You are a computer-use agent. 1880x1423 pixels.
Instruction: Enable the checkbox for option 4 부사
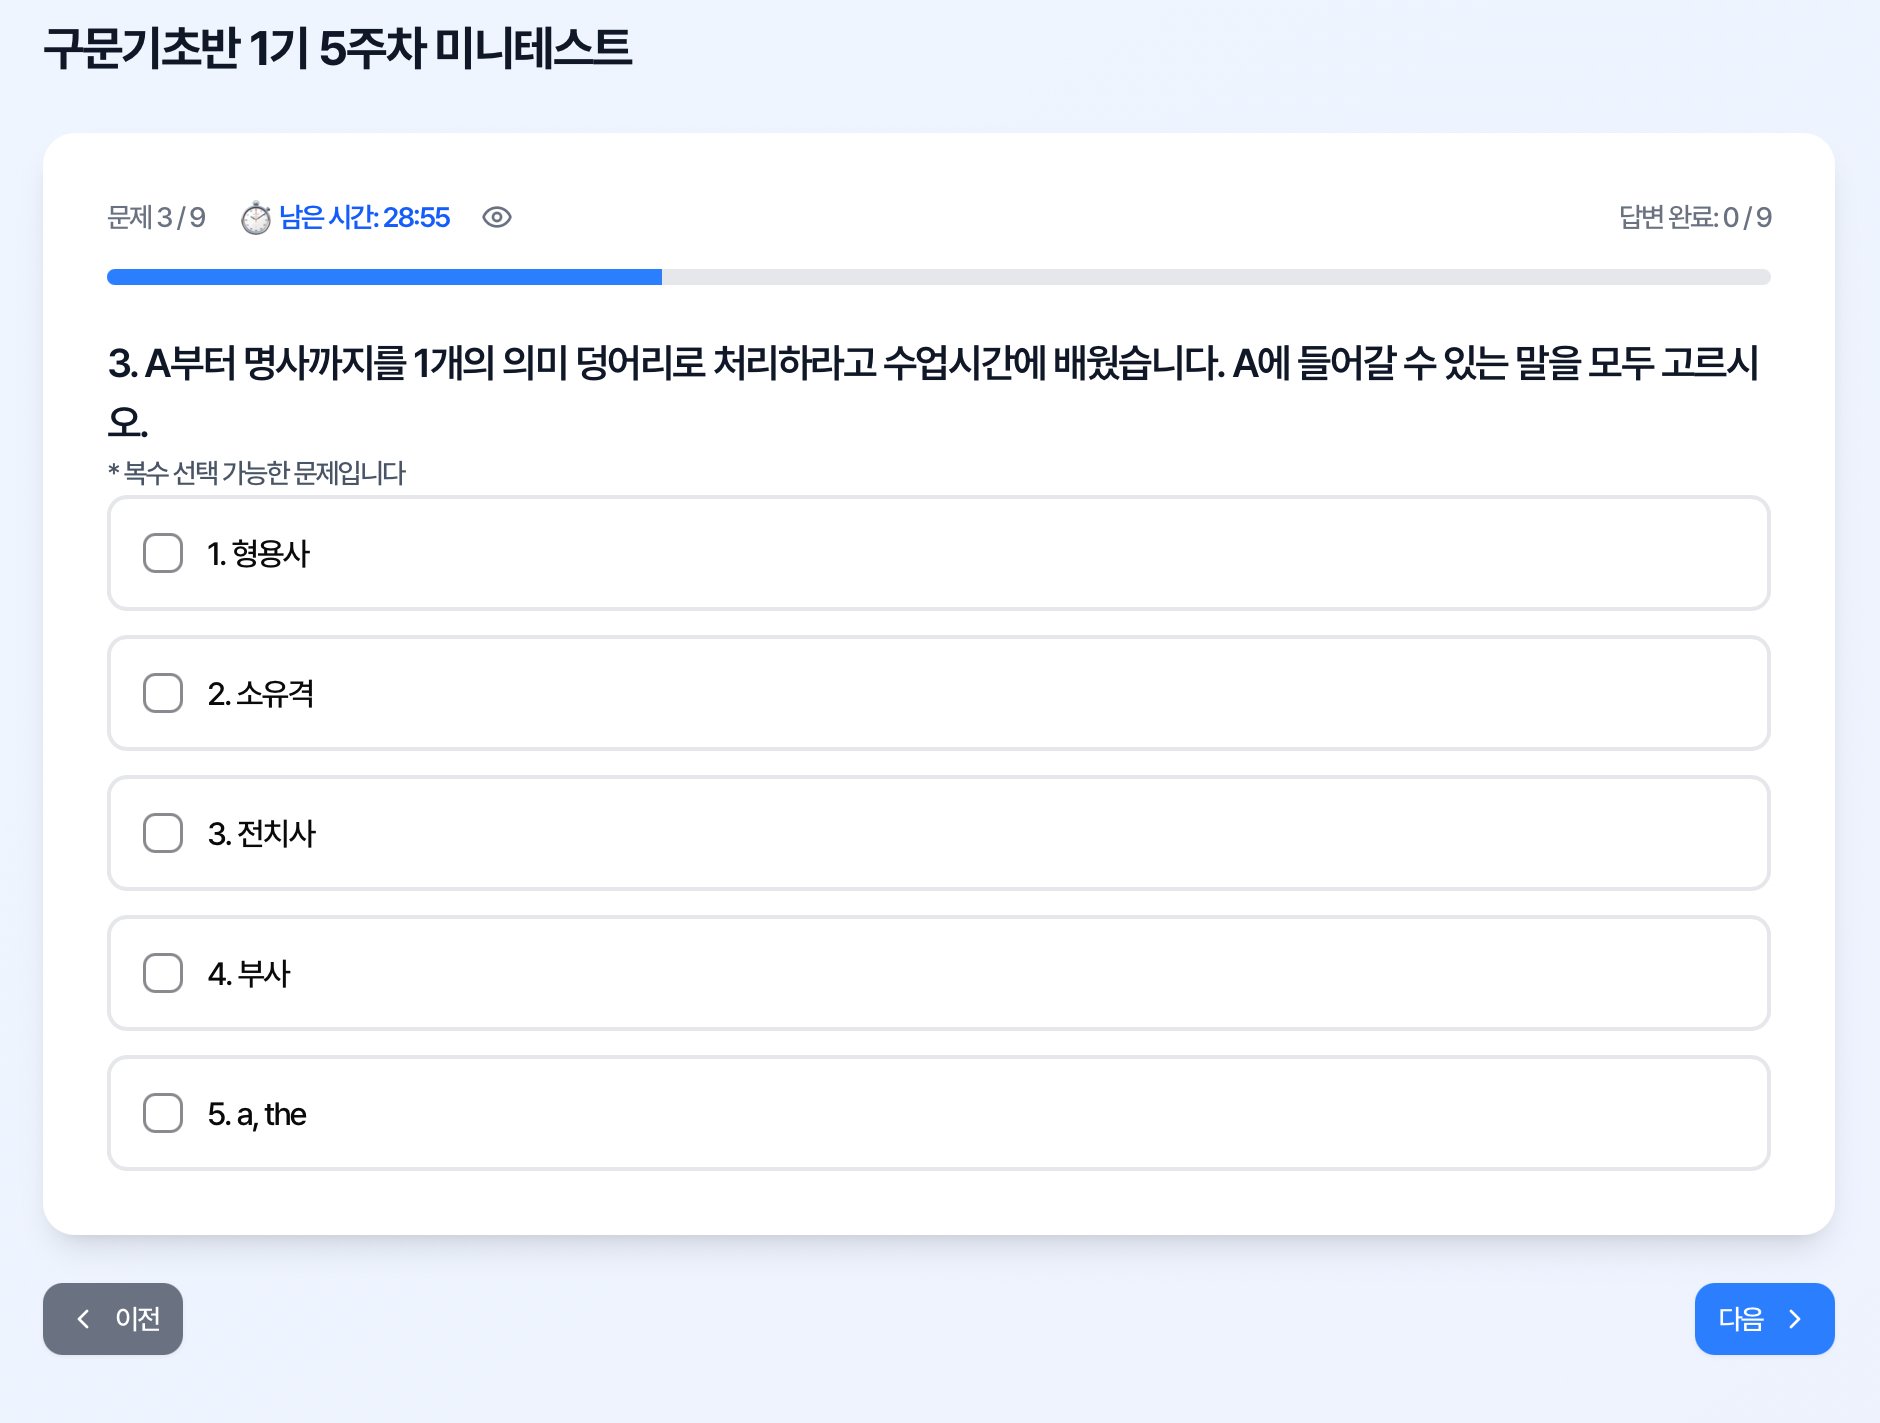pos(162,973)
